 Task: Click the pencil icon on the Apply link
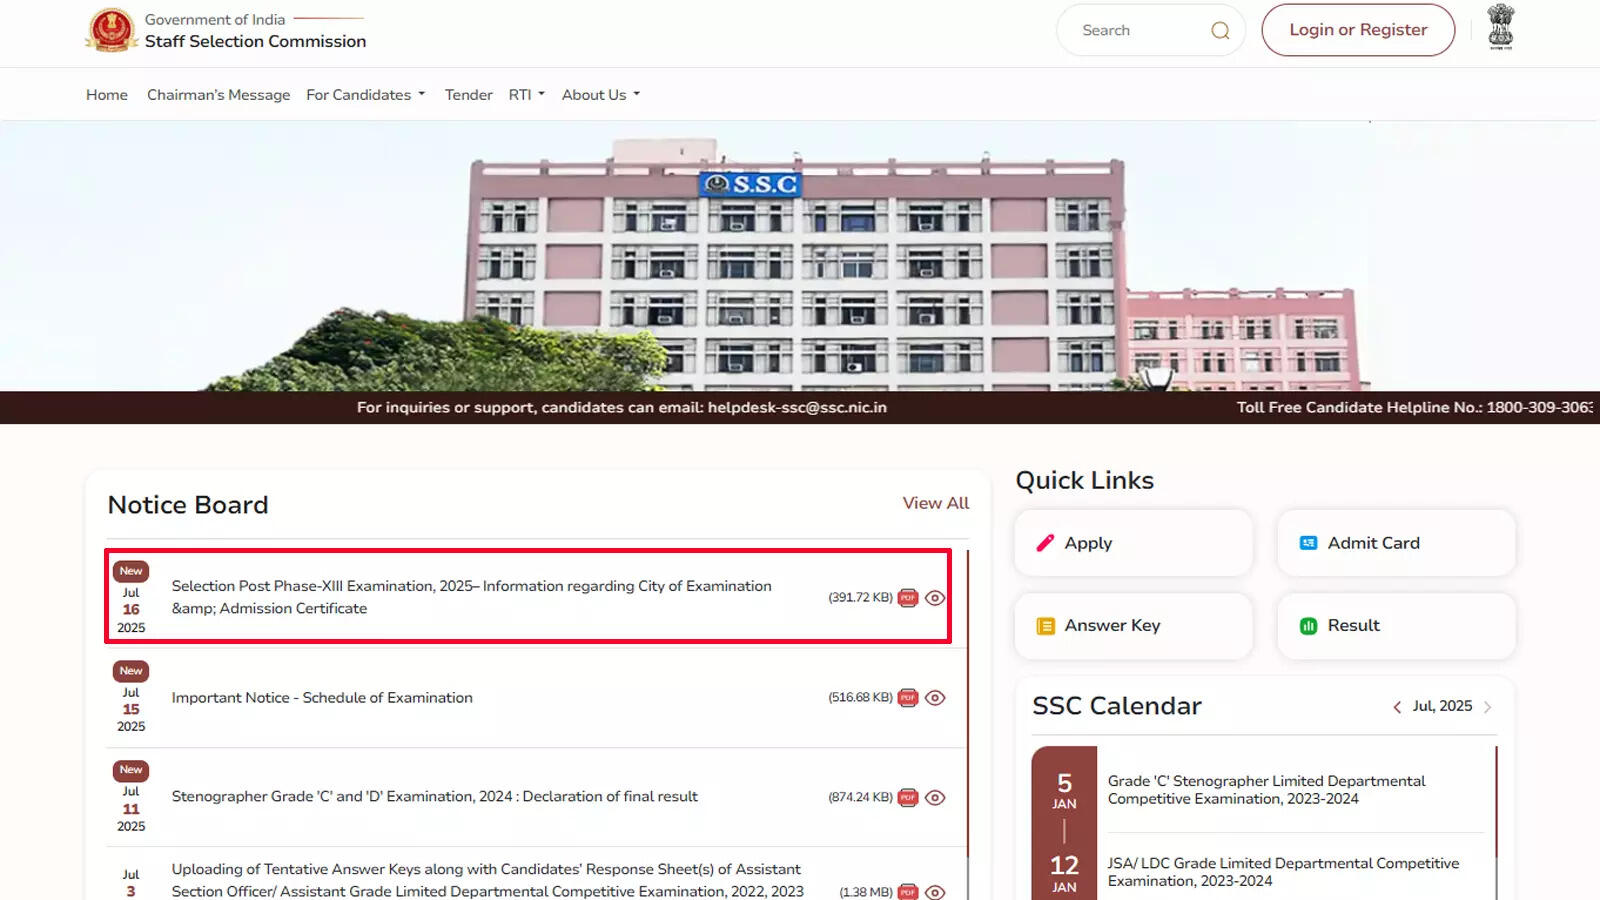coord(1045,543)
